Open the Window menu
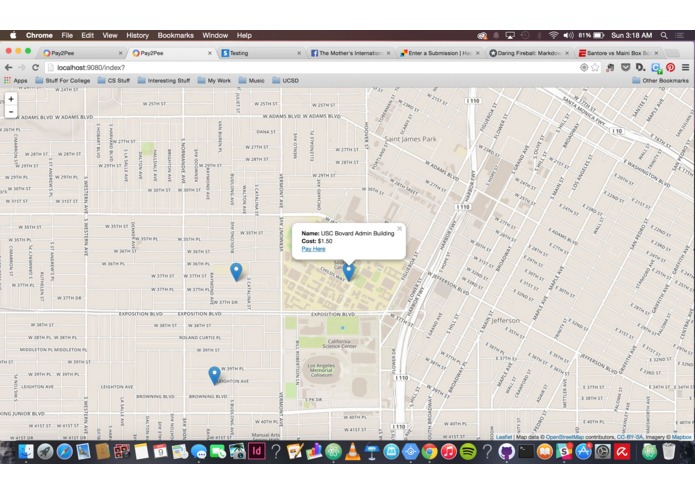 pos(215,35)
